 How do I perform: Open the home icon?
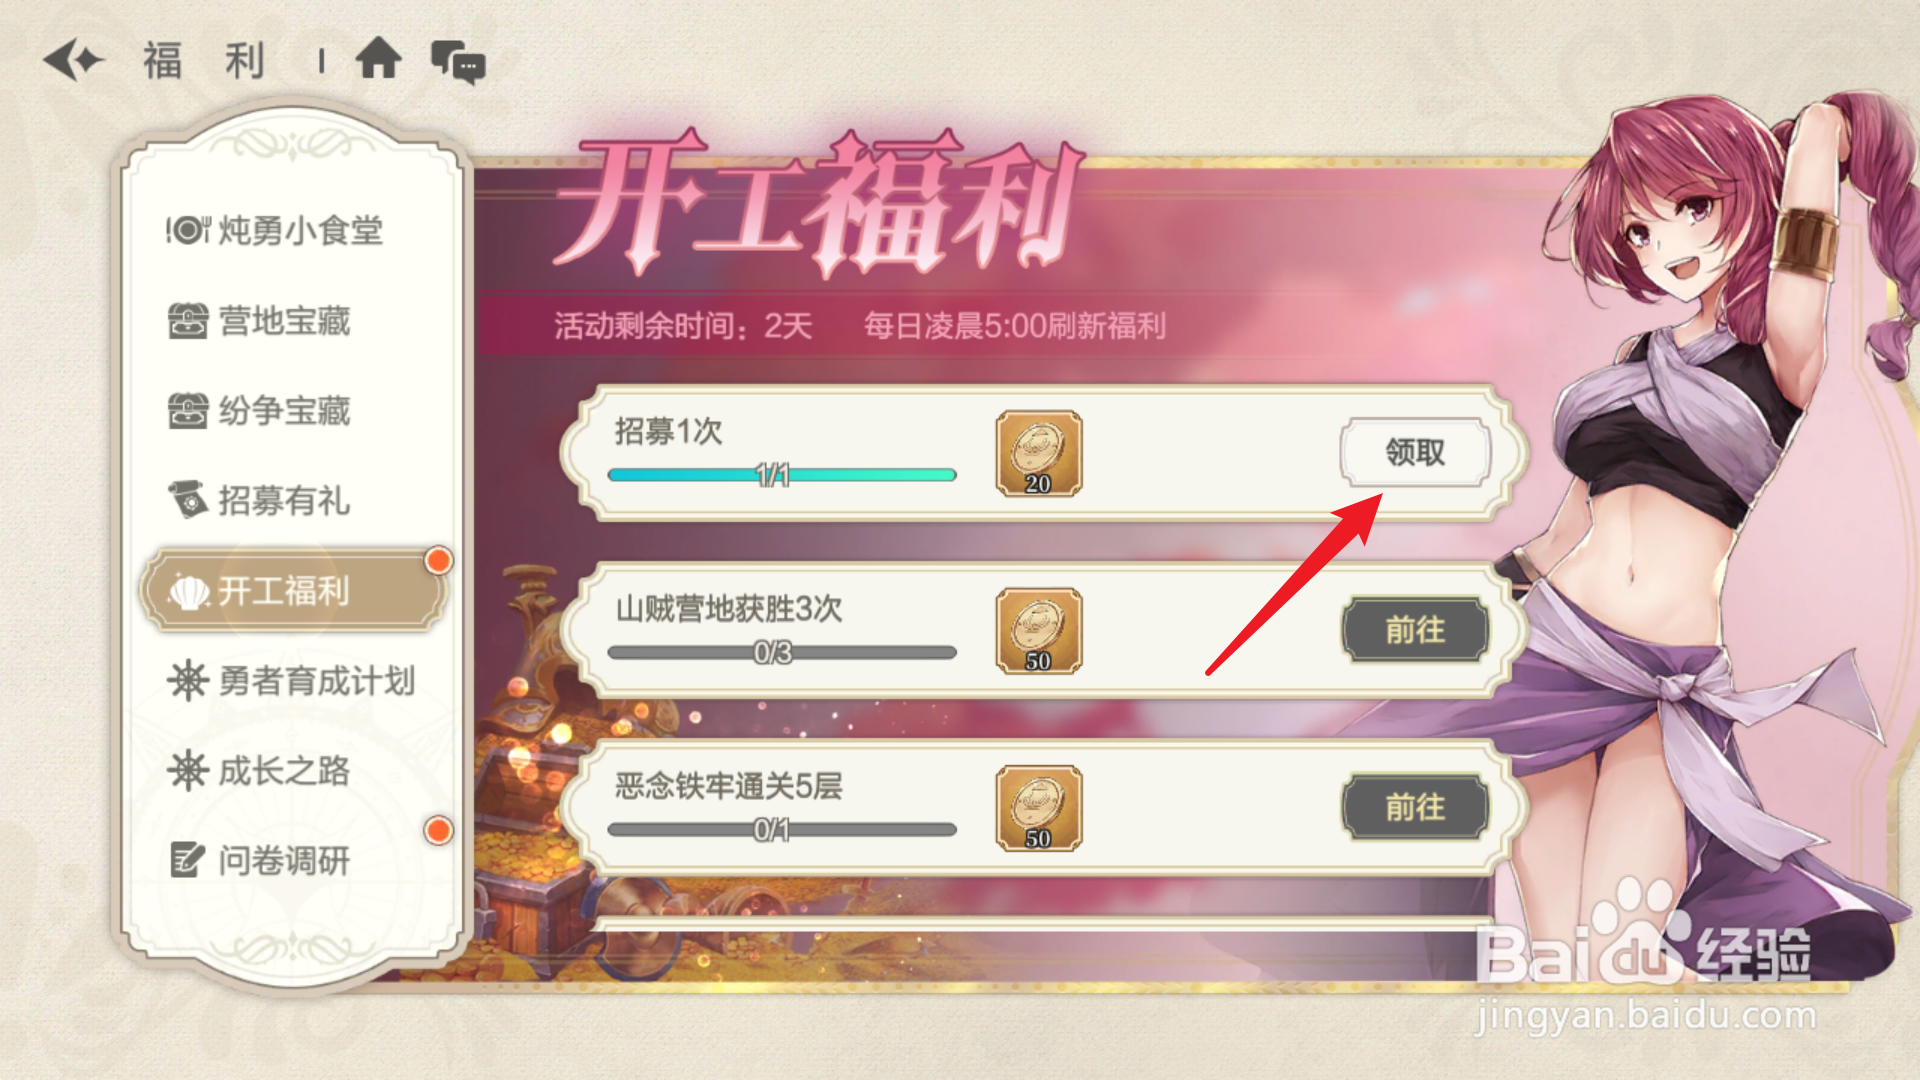(x=379, y=58)
